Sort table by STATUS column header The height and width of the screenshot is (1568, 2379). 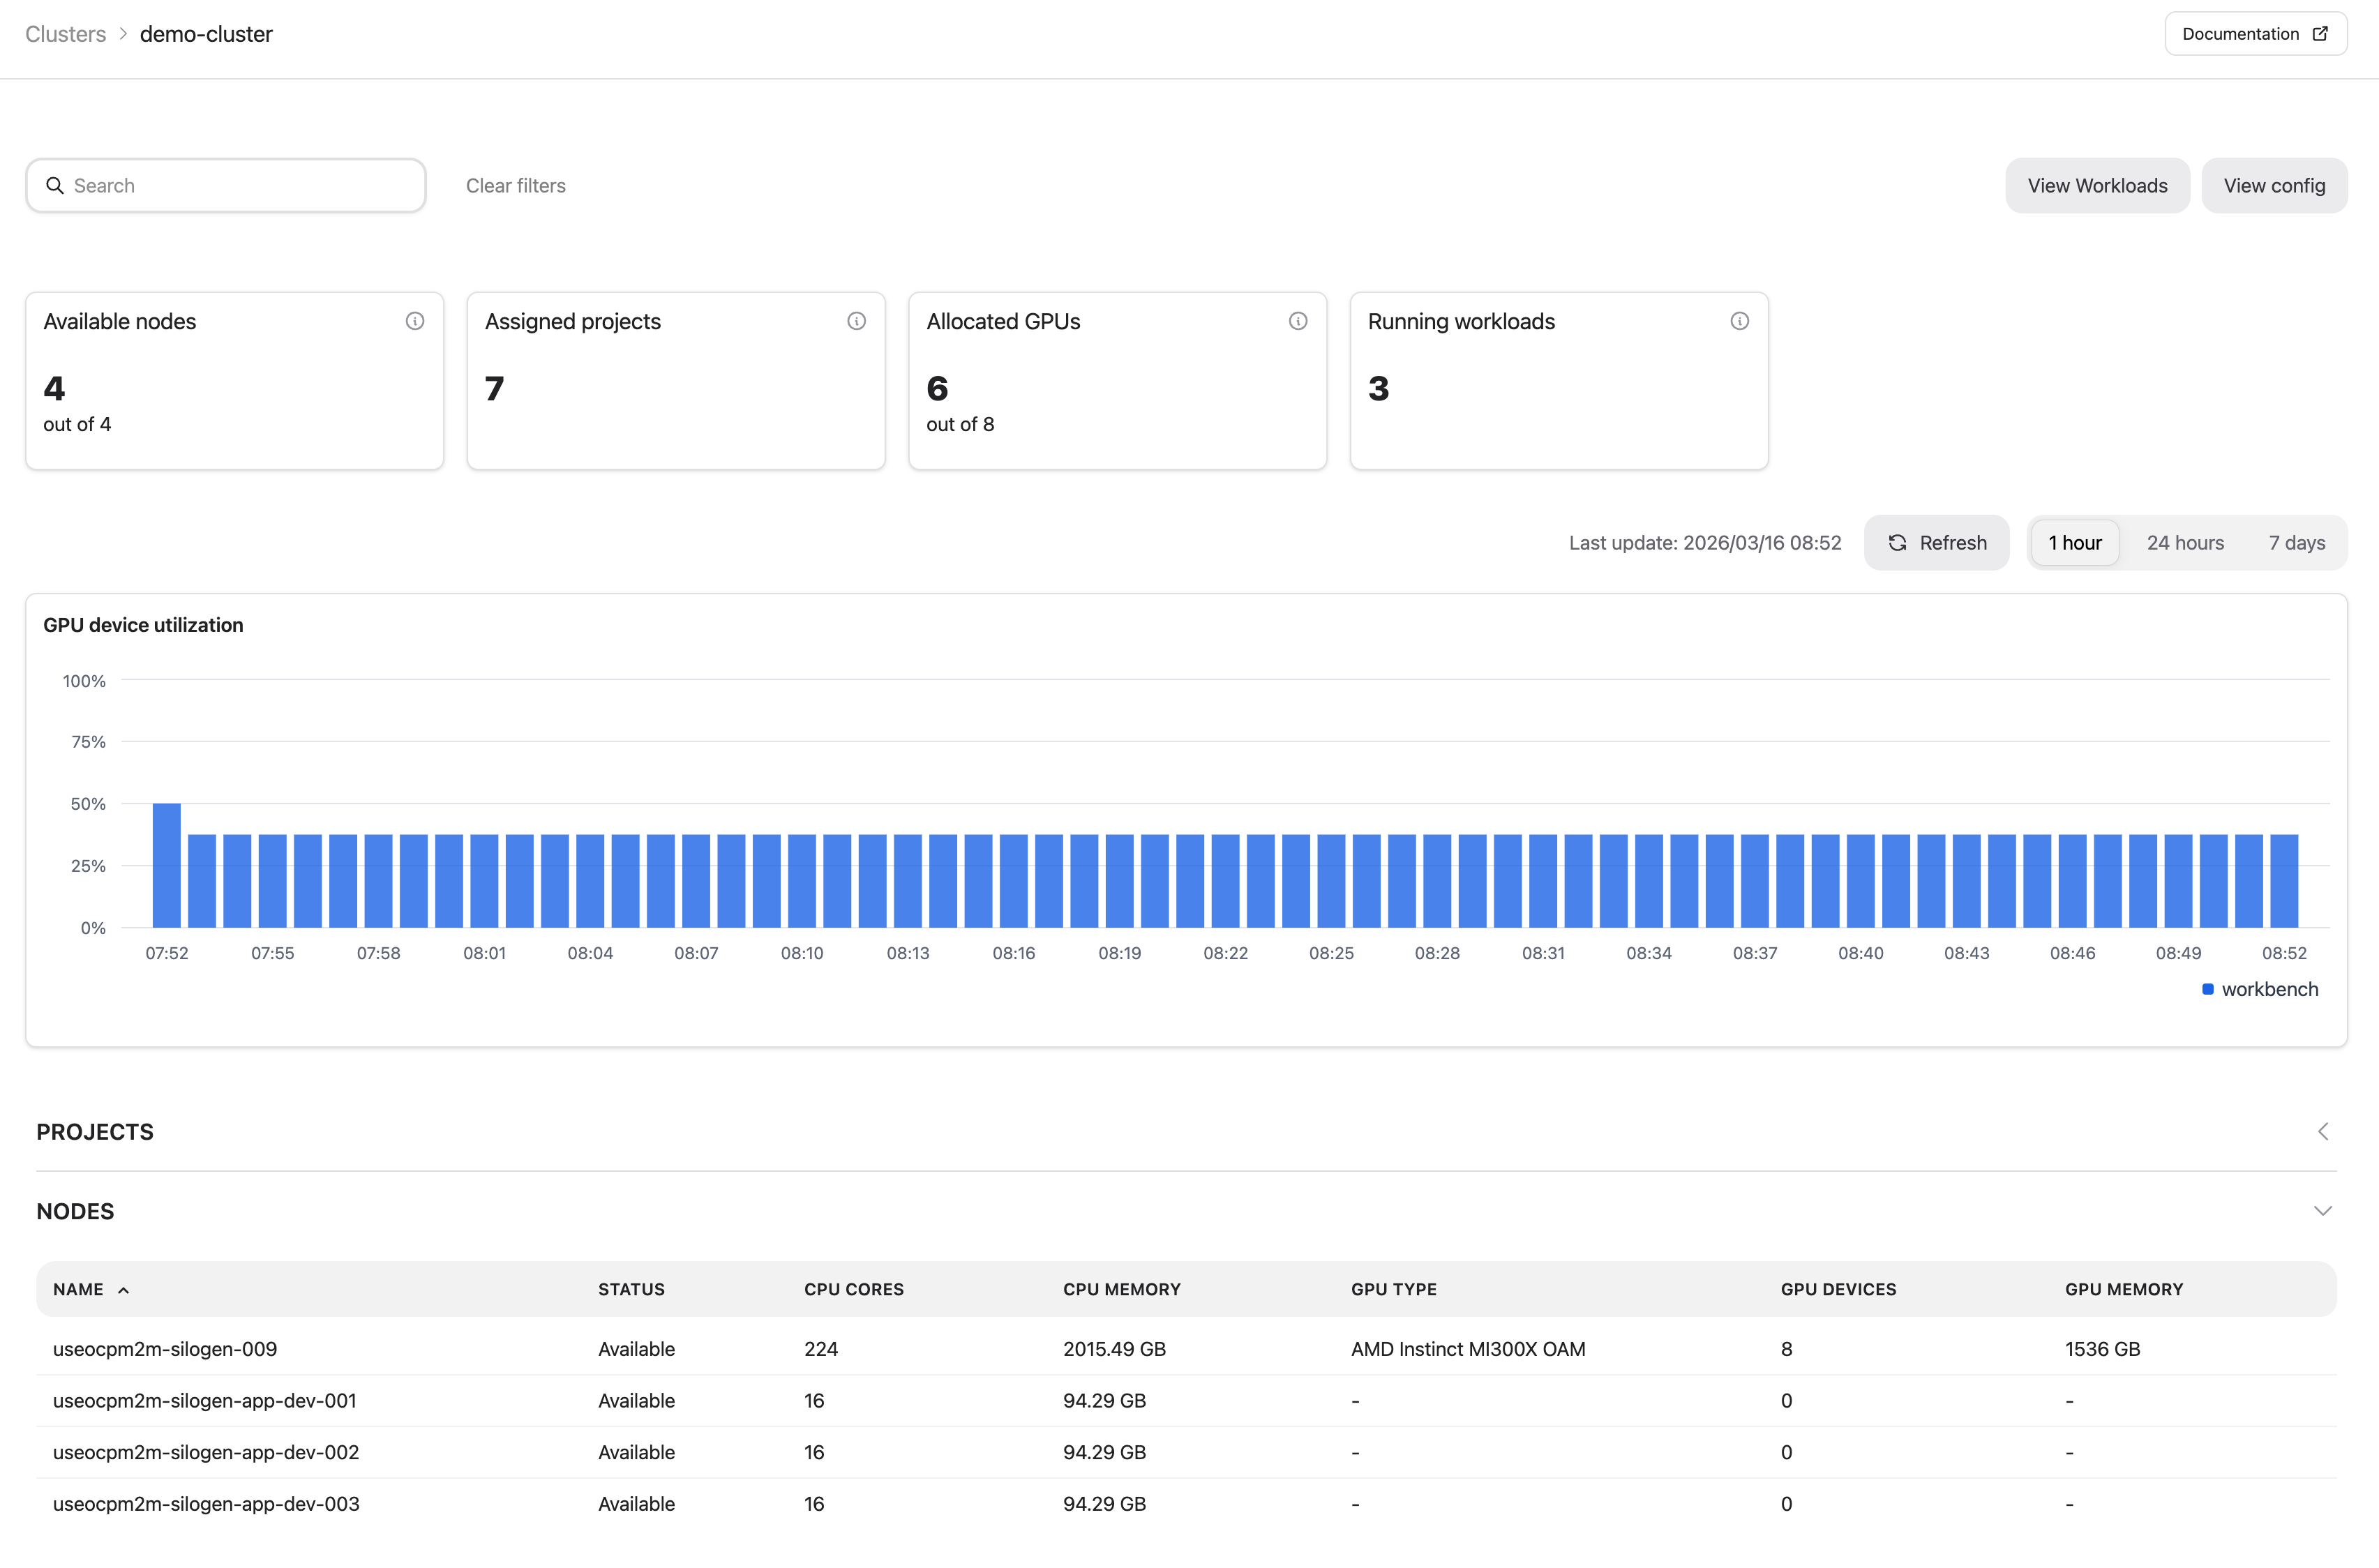click(631, 1290)
